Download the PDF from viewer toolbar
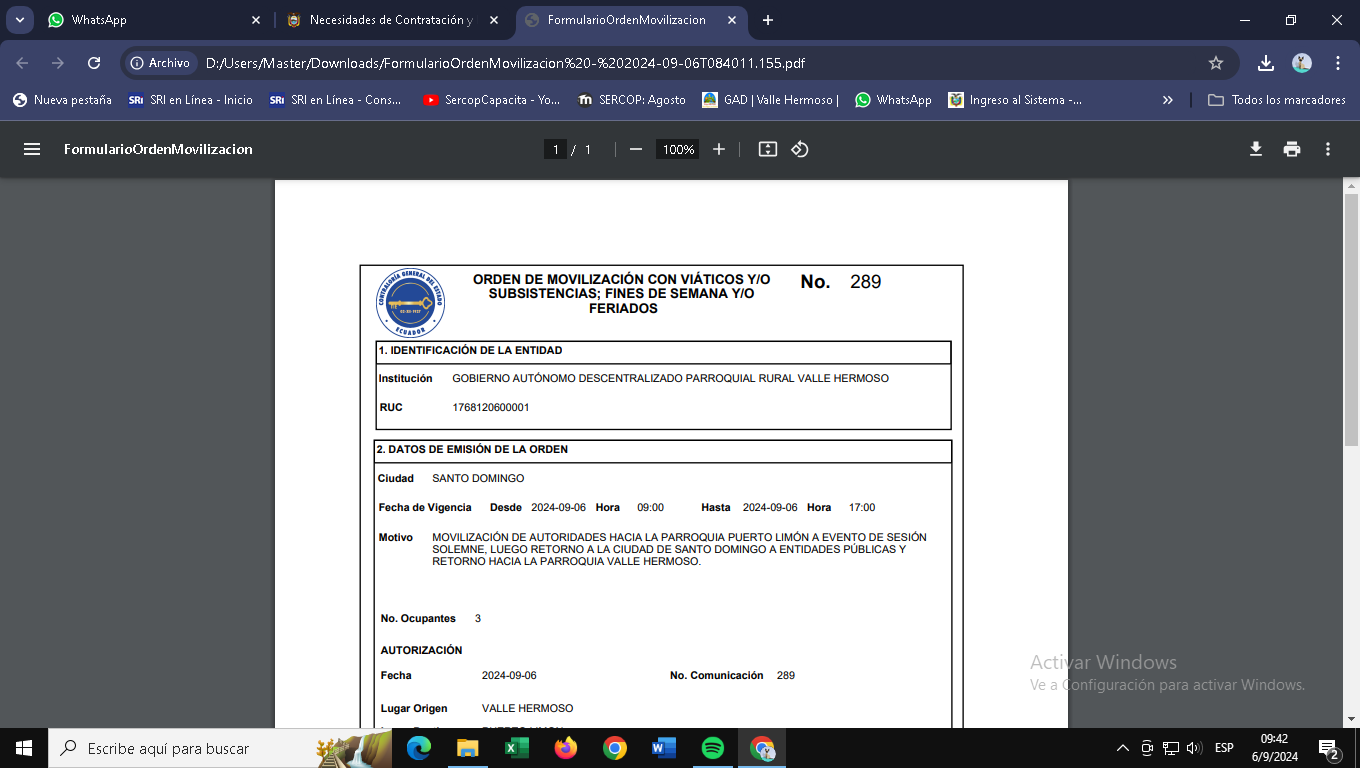Screen dimensions: 1360x768 (x=1256, y=149)
